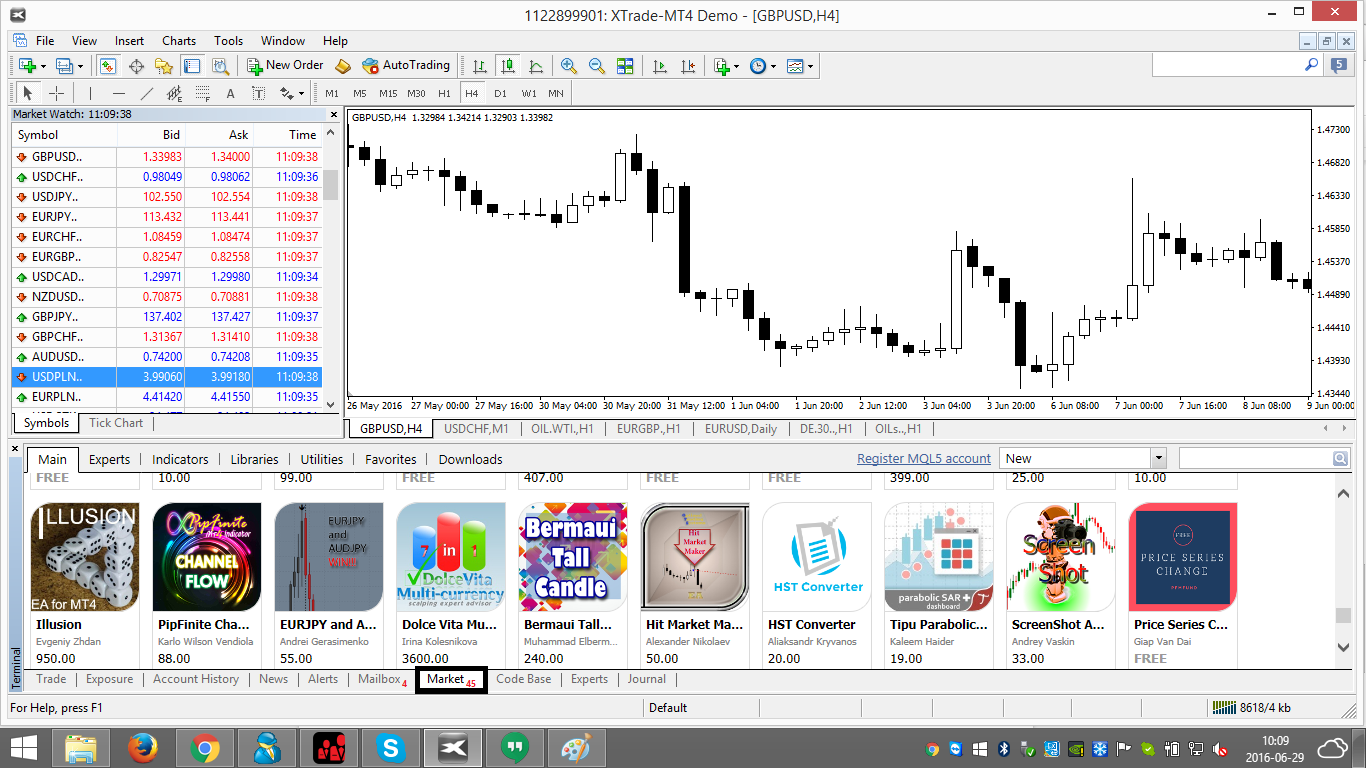Viewport: 1366px width, 768px height.
Task: Close the Terminal panel with its X
Action: (x=16, y=449)
